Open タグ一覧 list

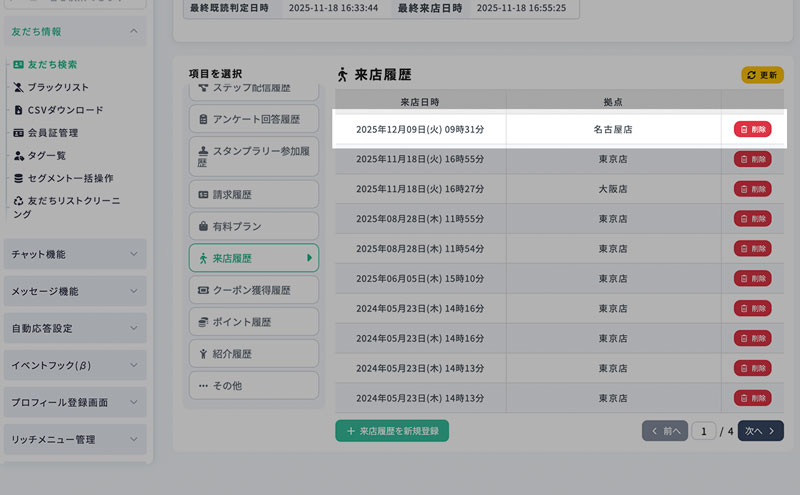46,155
